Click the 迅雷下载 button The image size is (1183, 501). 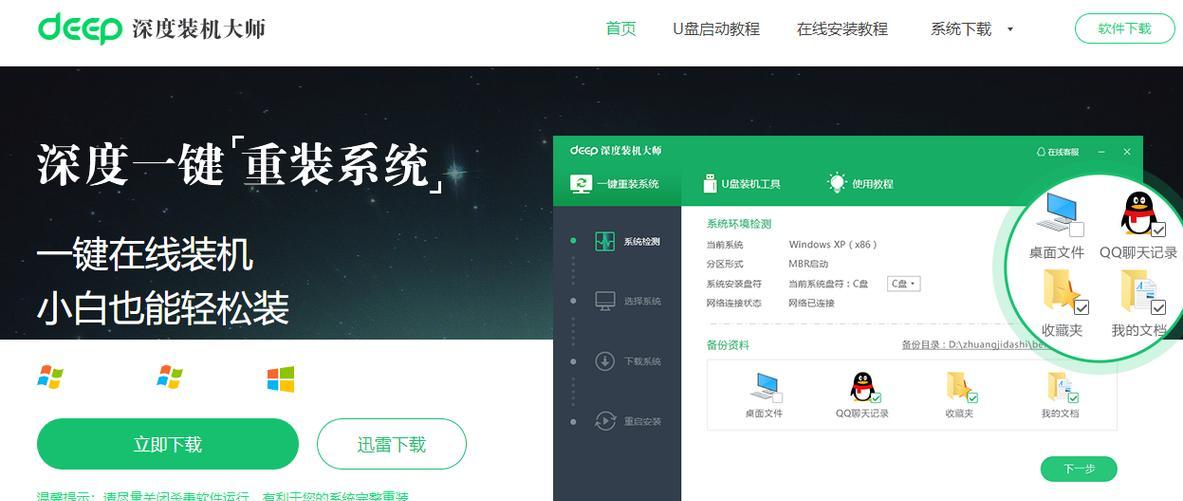click(x=392, y=444)
